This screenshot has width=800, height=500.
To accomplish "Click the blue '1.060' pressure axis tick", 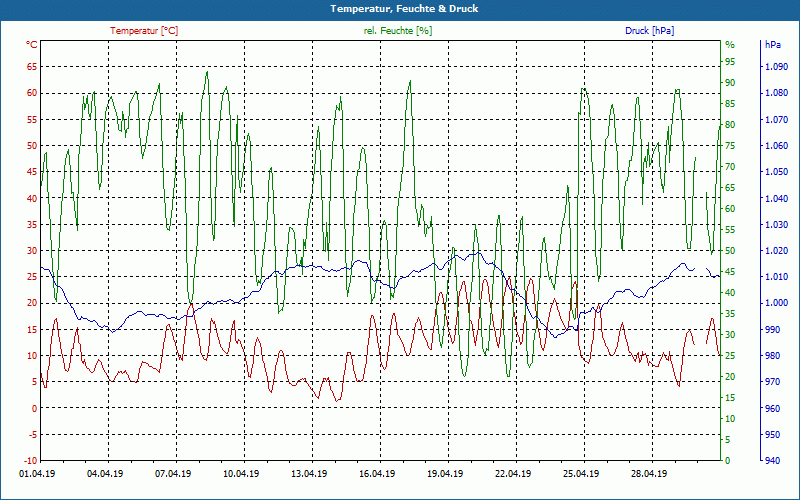I will [x=776, y=145].
